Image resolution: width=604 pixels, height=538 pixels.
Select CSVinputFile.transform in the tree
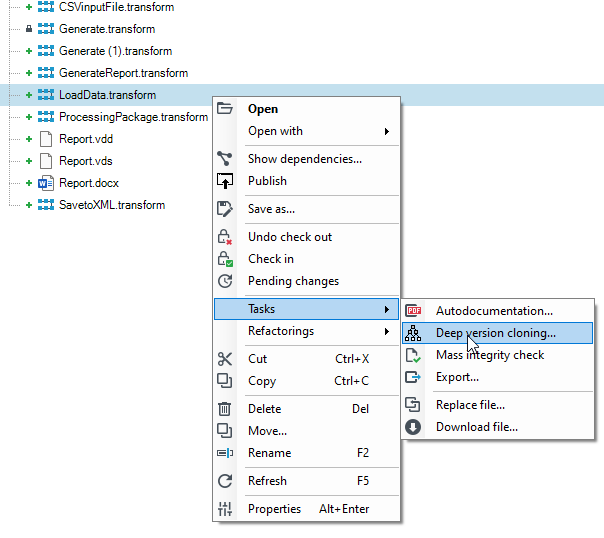pos(116,7)
